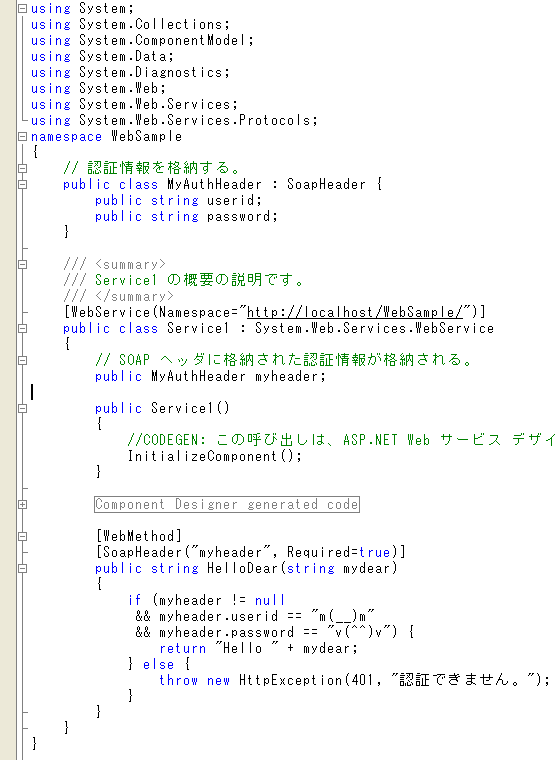Collapse the 認証情報を格納する comment outline
The height and width of the screenshot is (760, 556).
[22, 169]
